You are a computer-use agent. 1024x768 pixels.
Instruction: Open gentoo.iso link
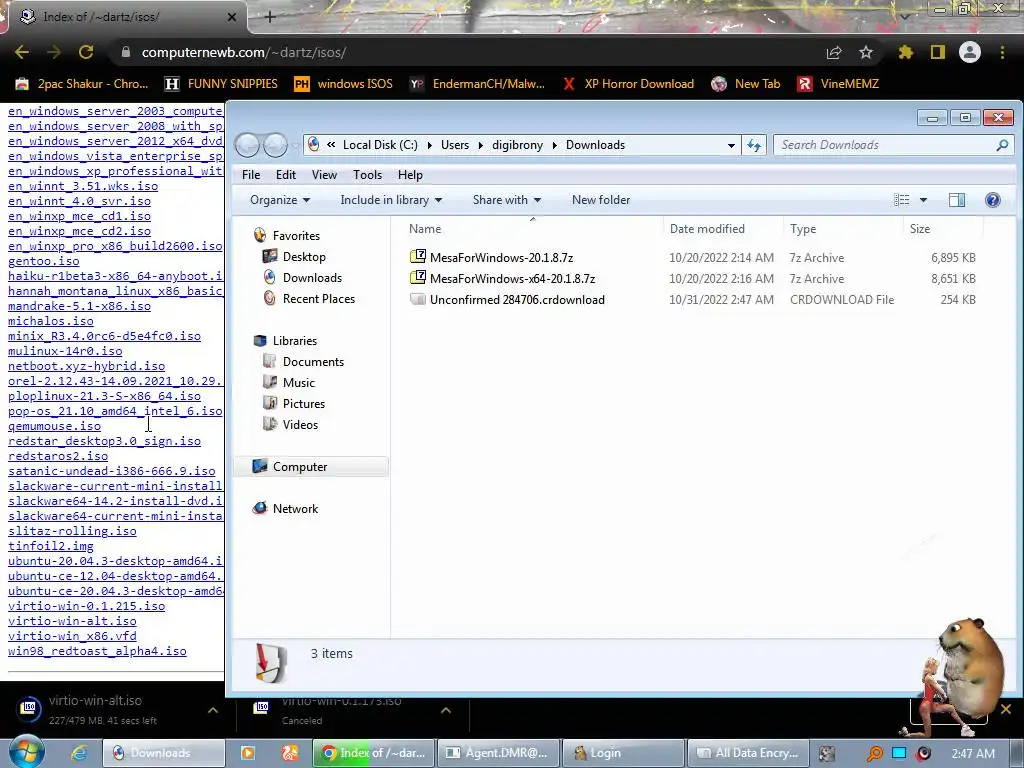44,261
